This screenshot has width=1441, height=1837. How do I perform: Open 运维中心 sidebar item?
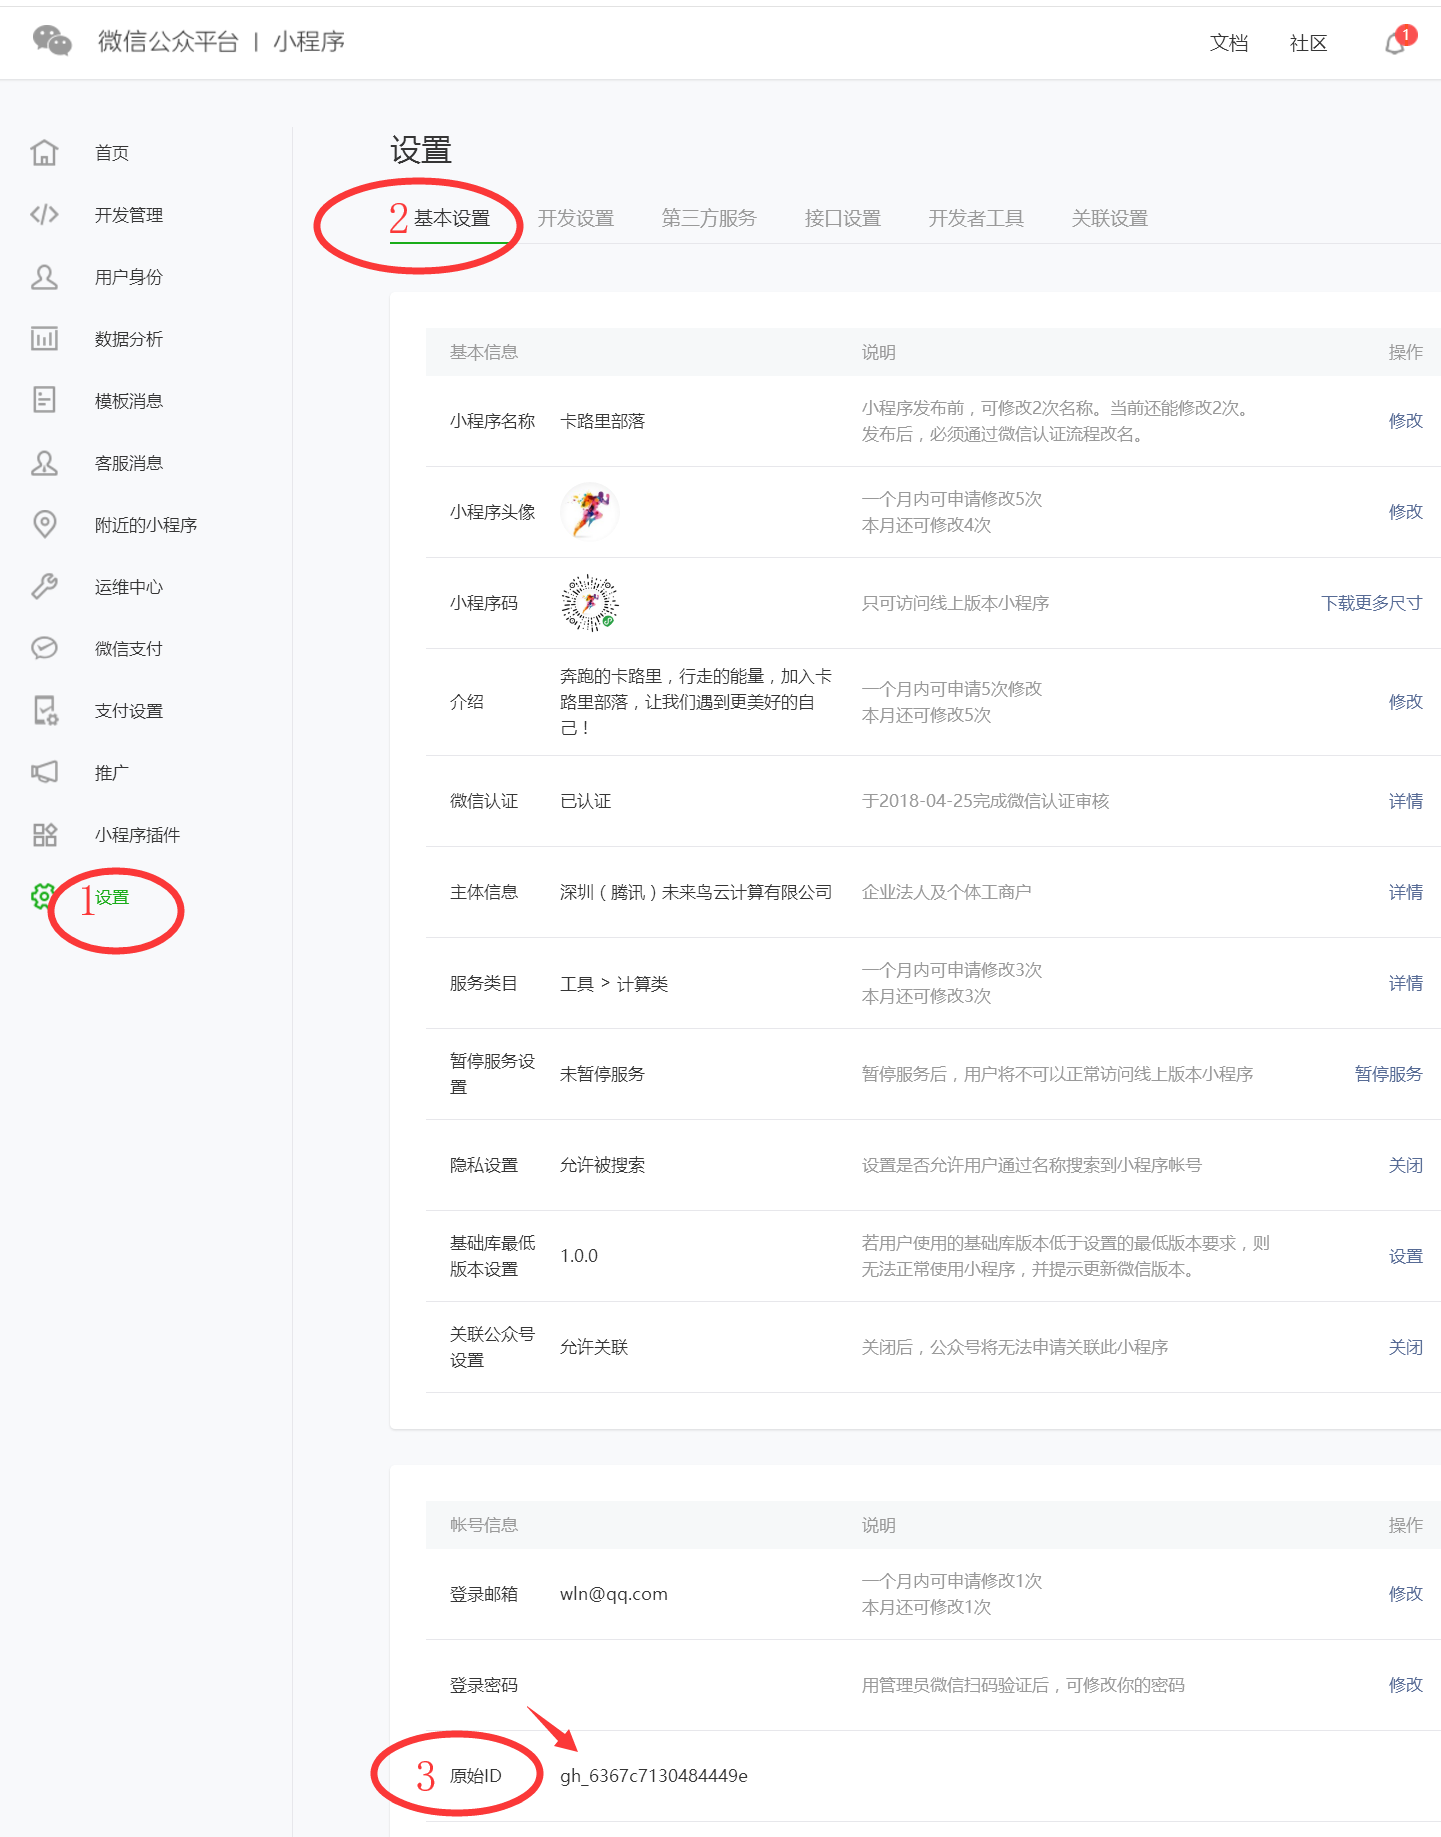click(x=128, y=587)
